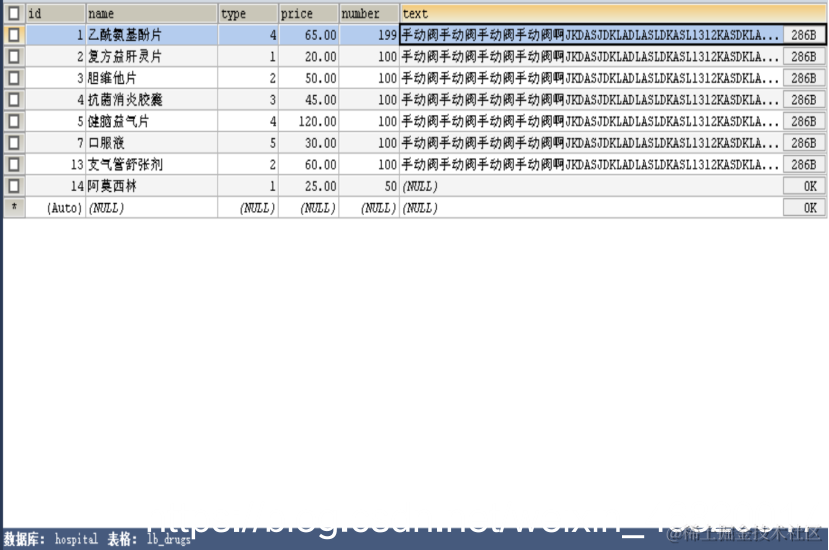Select the name cell "胆维他片"
The width and height of the screenshot is (829, 550).
(152, 78)
